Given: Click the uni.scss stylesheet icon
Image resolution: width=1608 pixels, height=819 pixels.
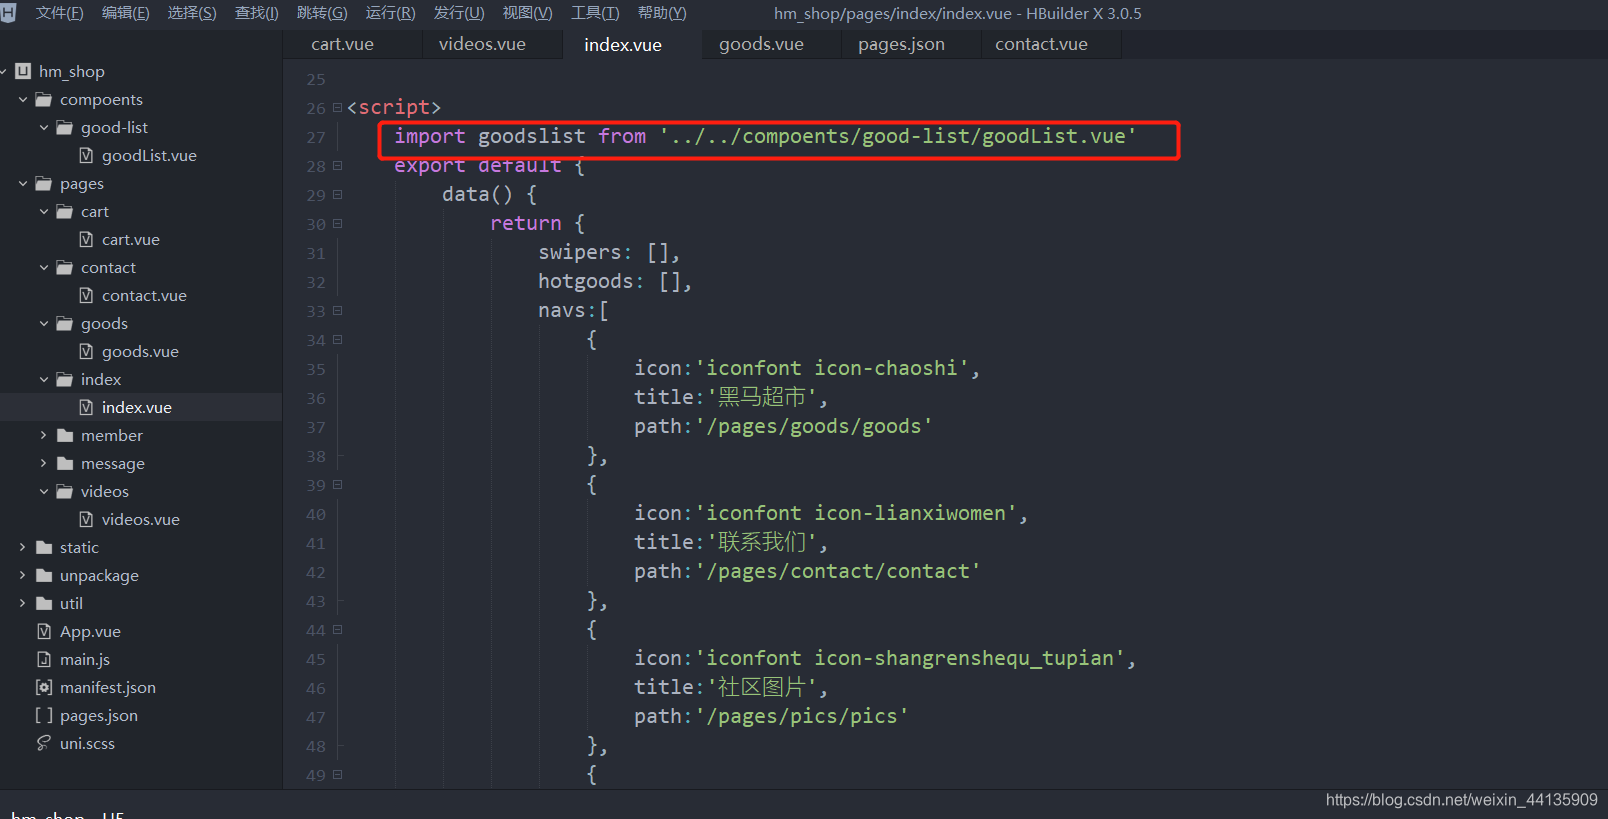Looking at the screenshot, I should [44, 743].
